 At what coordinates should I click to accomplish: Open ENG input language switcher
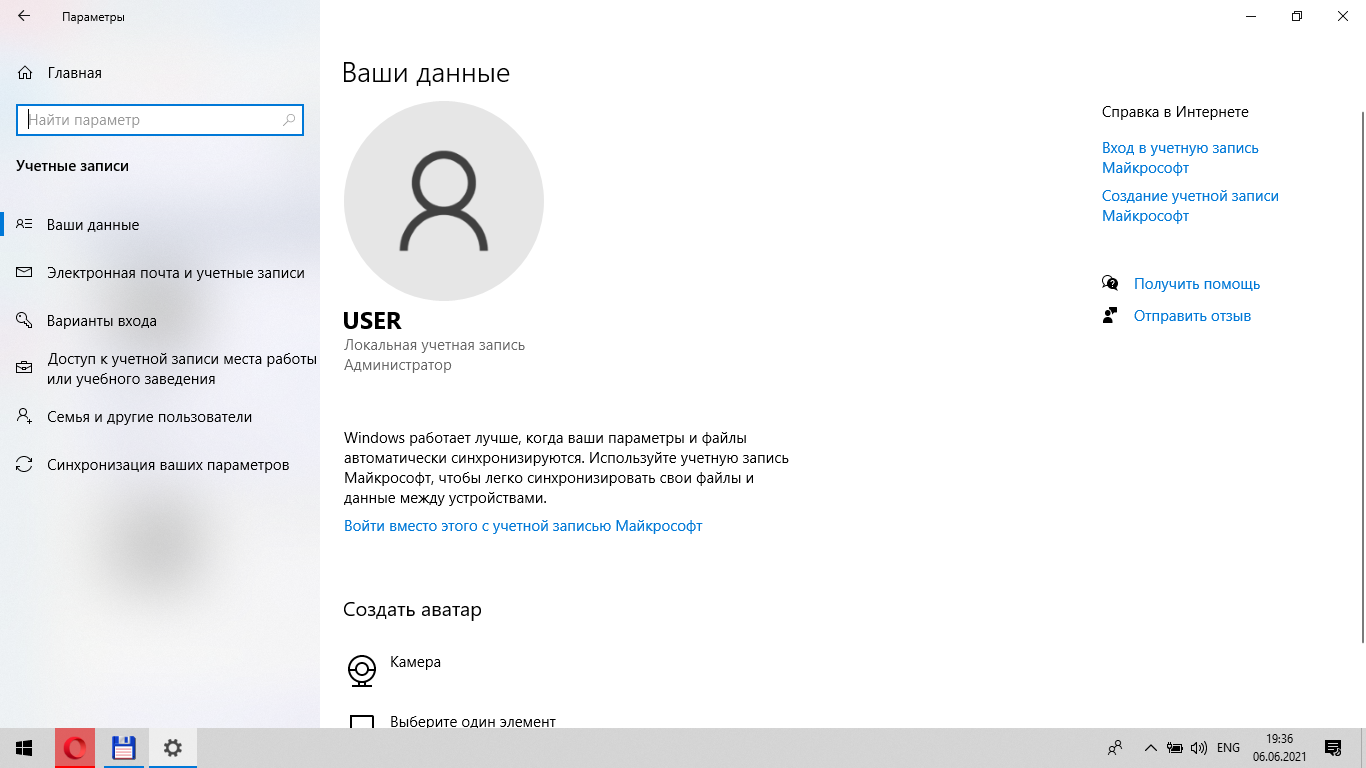point(1228,748)
